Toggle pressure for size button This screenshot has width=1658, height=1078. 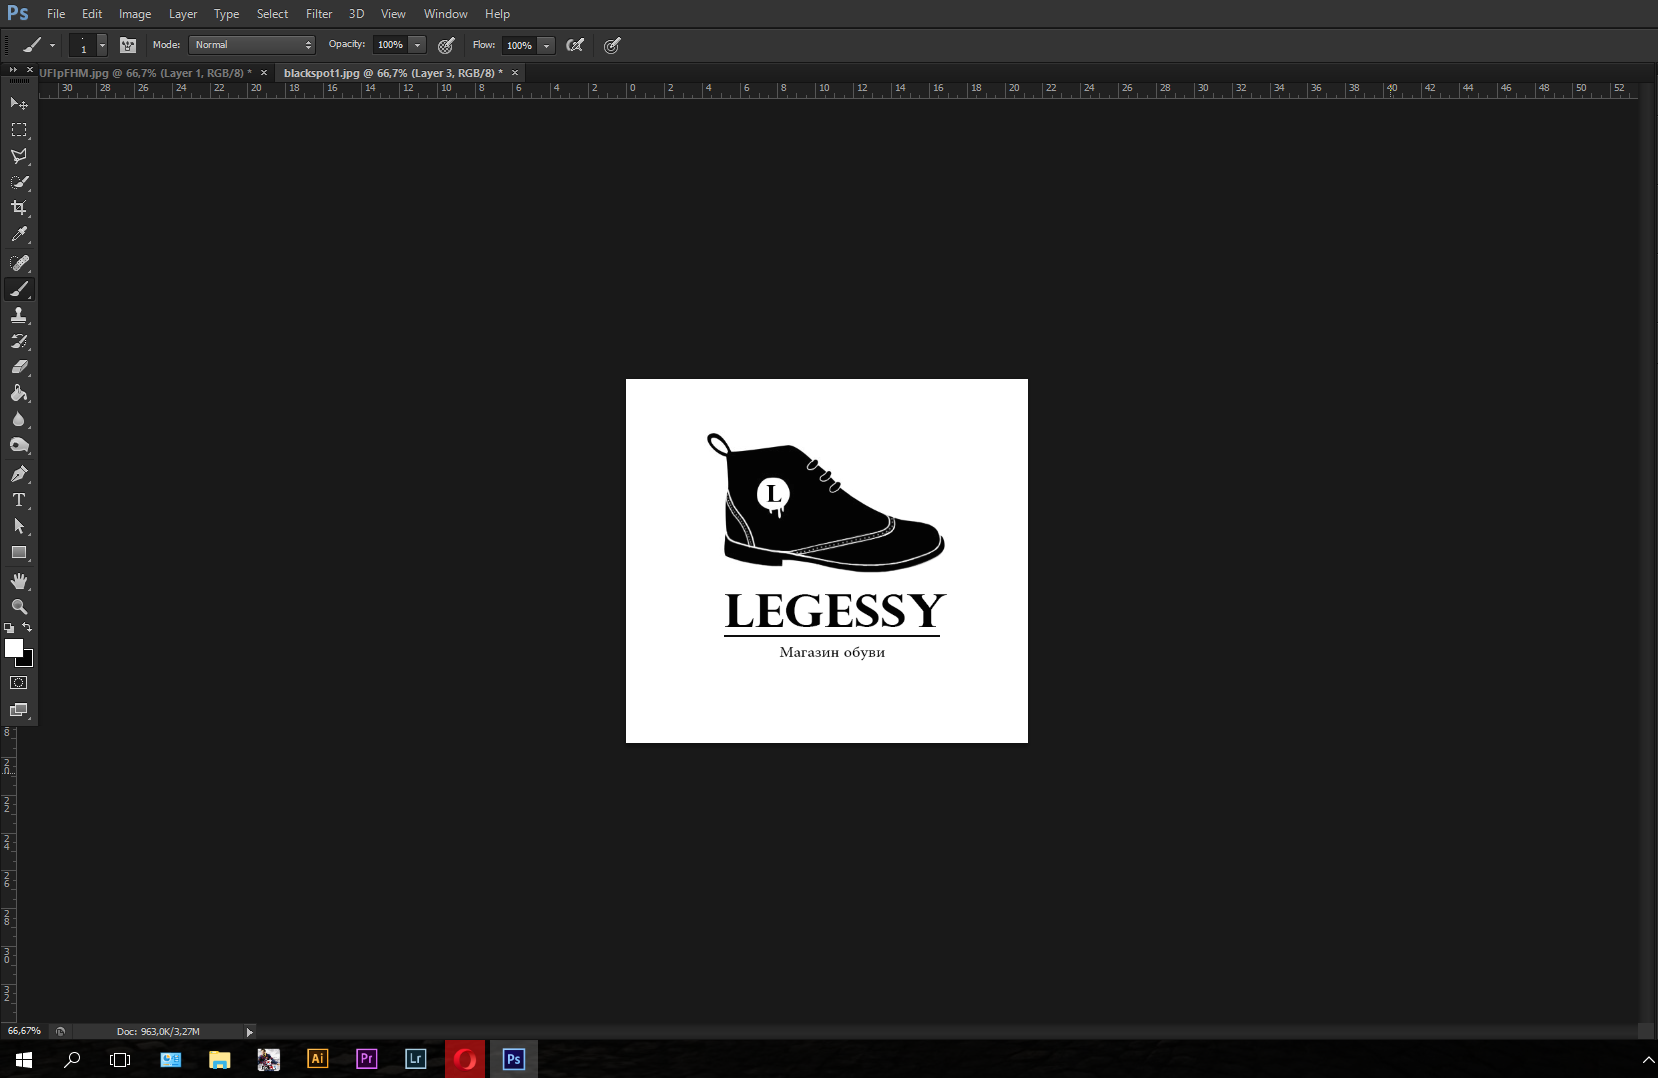pyautogui.click(x=612, y=45)
